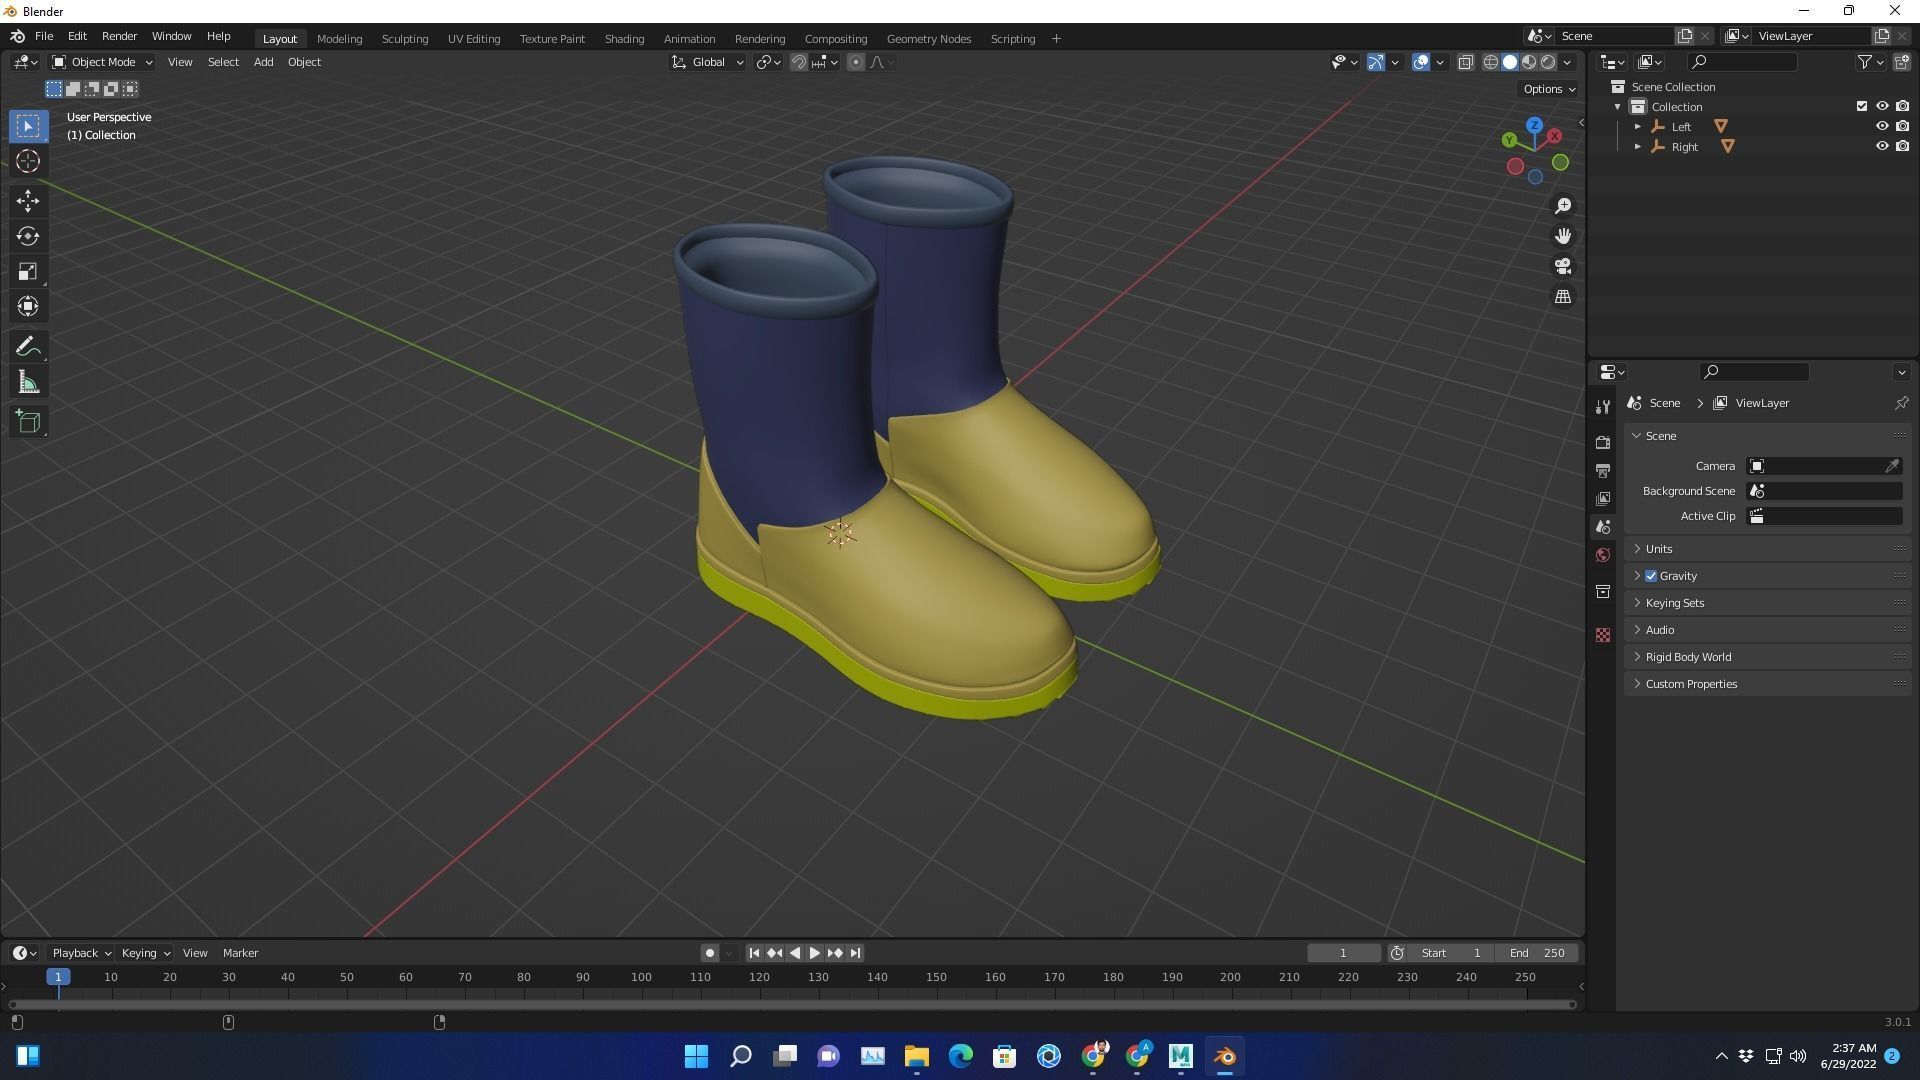Expand the Custom Properties panel

(1767, 684)
